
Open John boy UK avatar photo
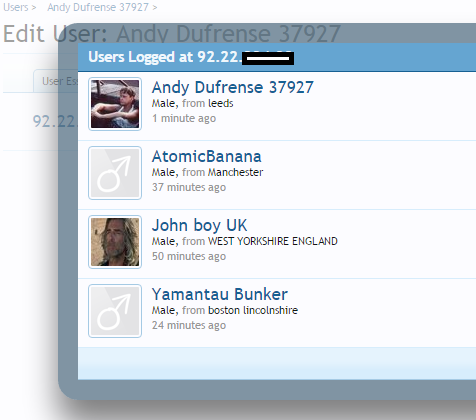point(115,242)
